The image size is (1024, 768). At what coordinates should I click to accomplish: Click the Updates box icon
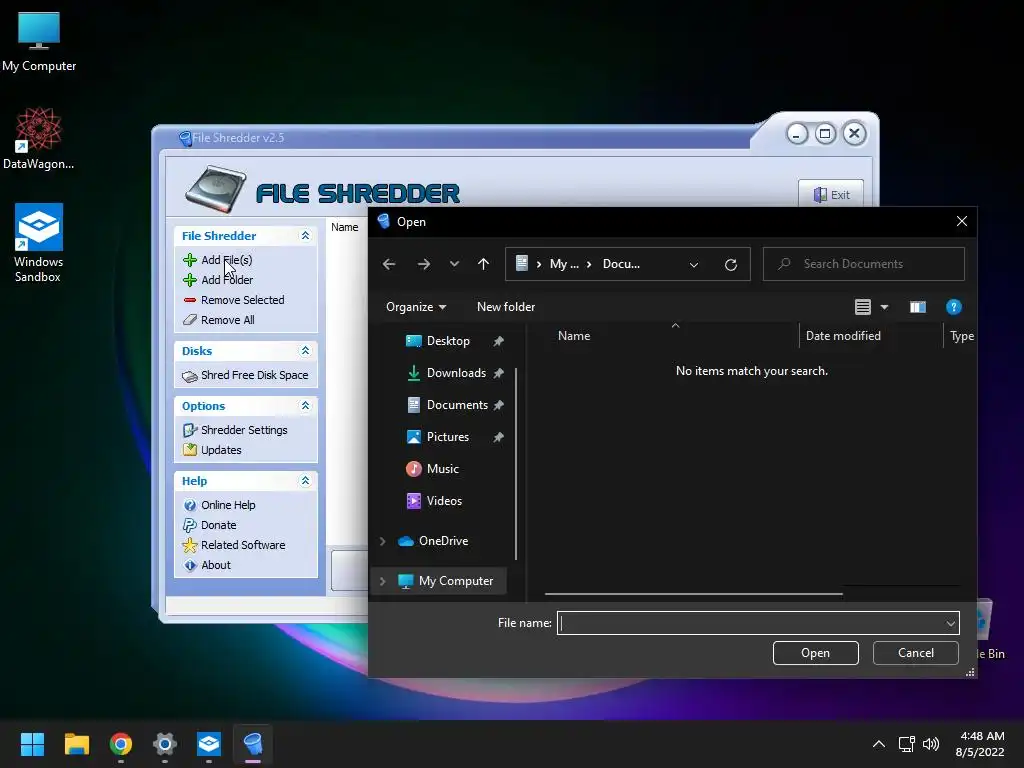(x=189, y=450)
